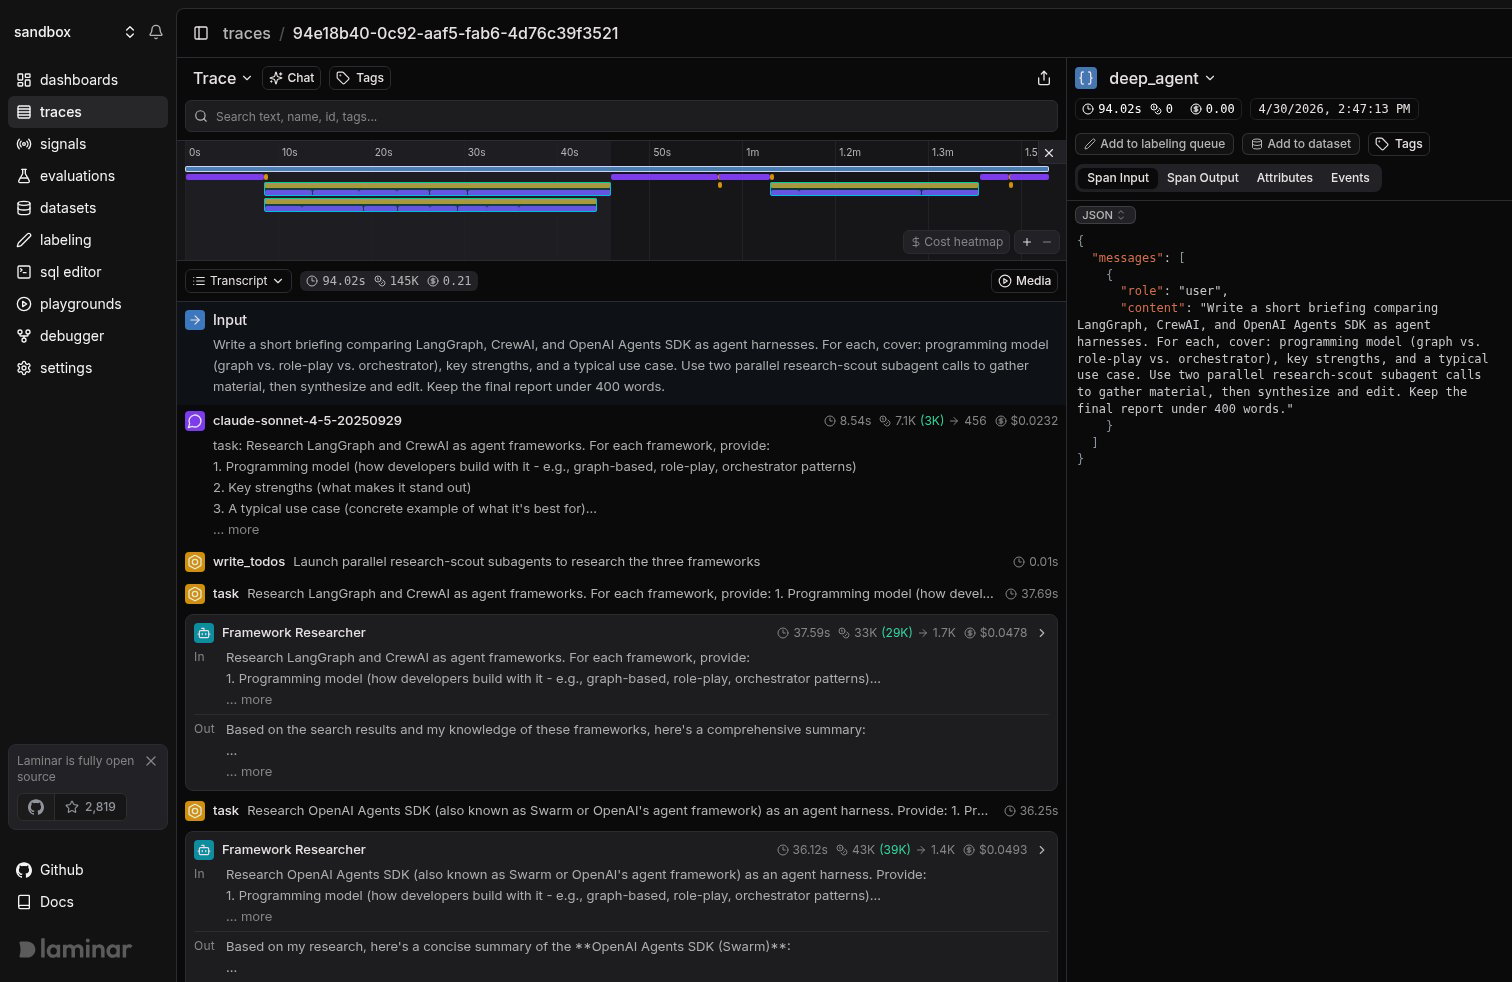Open the GitHub icon in notice card
Screen dimensions: 1512x982
point(36,807)
